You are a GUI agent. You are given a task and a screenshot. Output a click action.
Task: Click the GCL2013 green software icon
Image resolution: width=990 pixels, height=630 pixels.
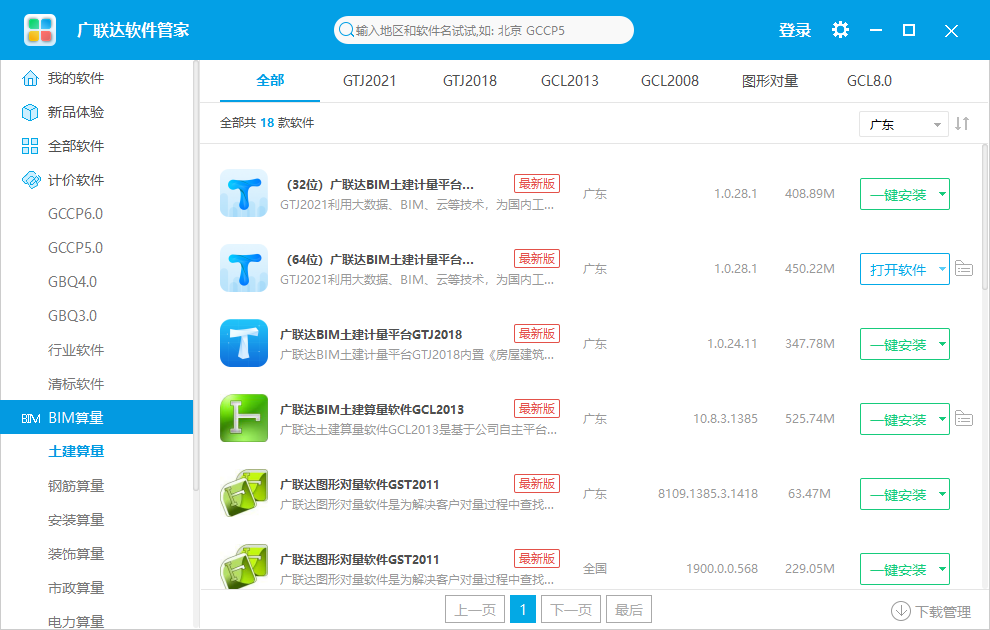click(244, 419)
